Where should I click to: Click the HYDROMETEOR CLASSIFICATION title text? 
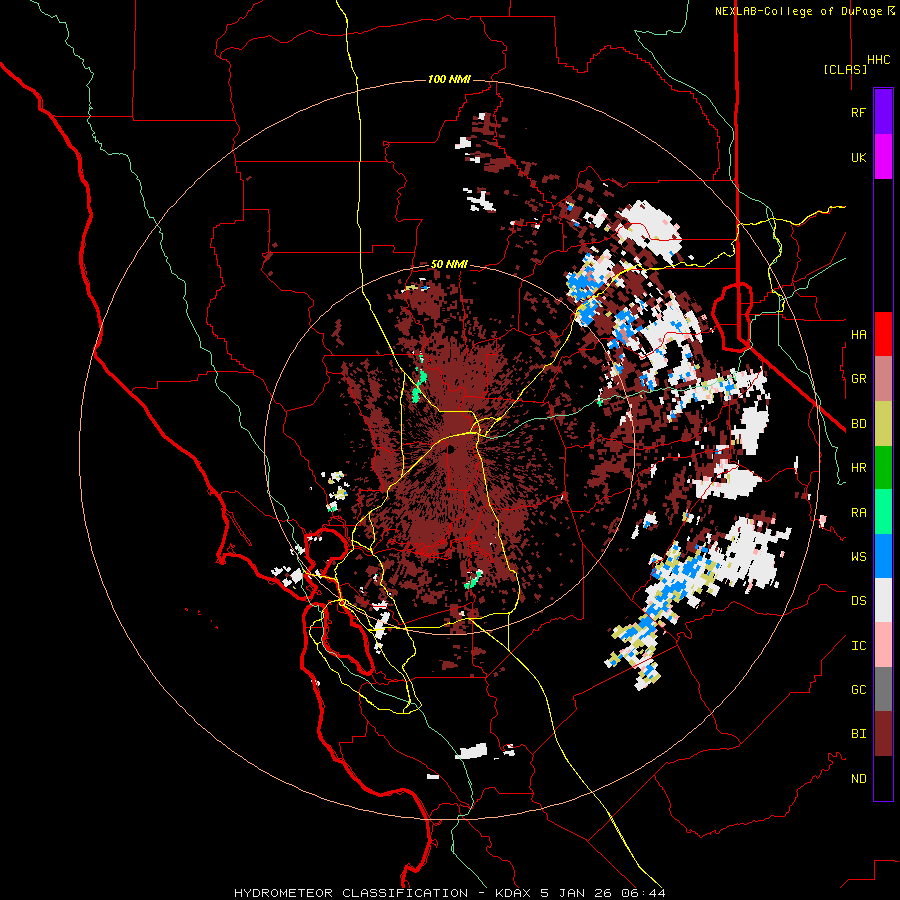click(351, 893)
